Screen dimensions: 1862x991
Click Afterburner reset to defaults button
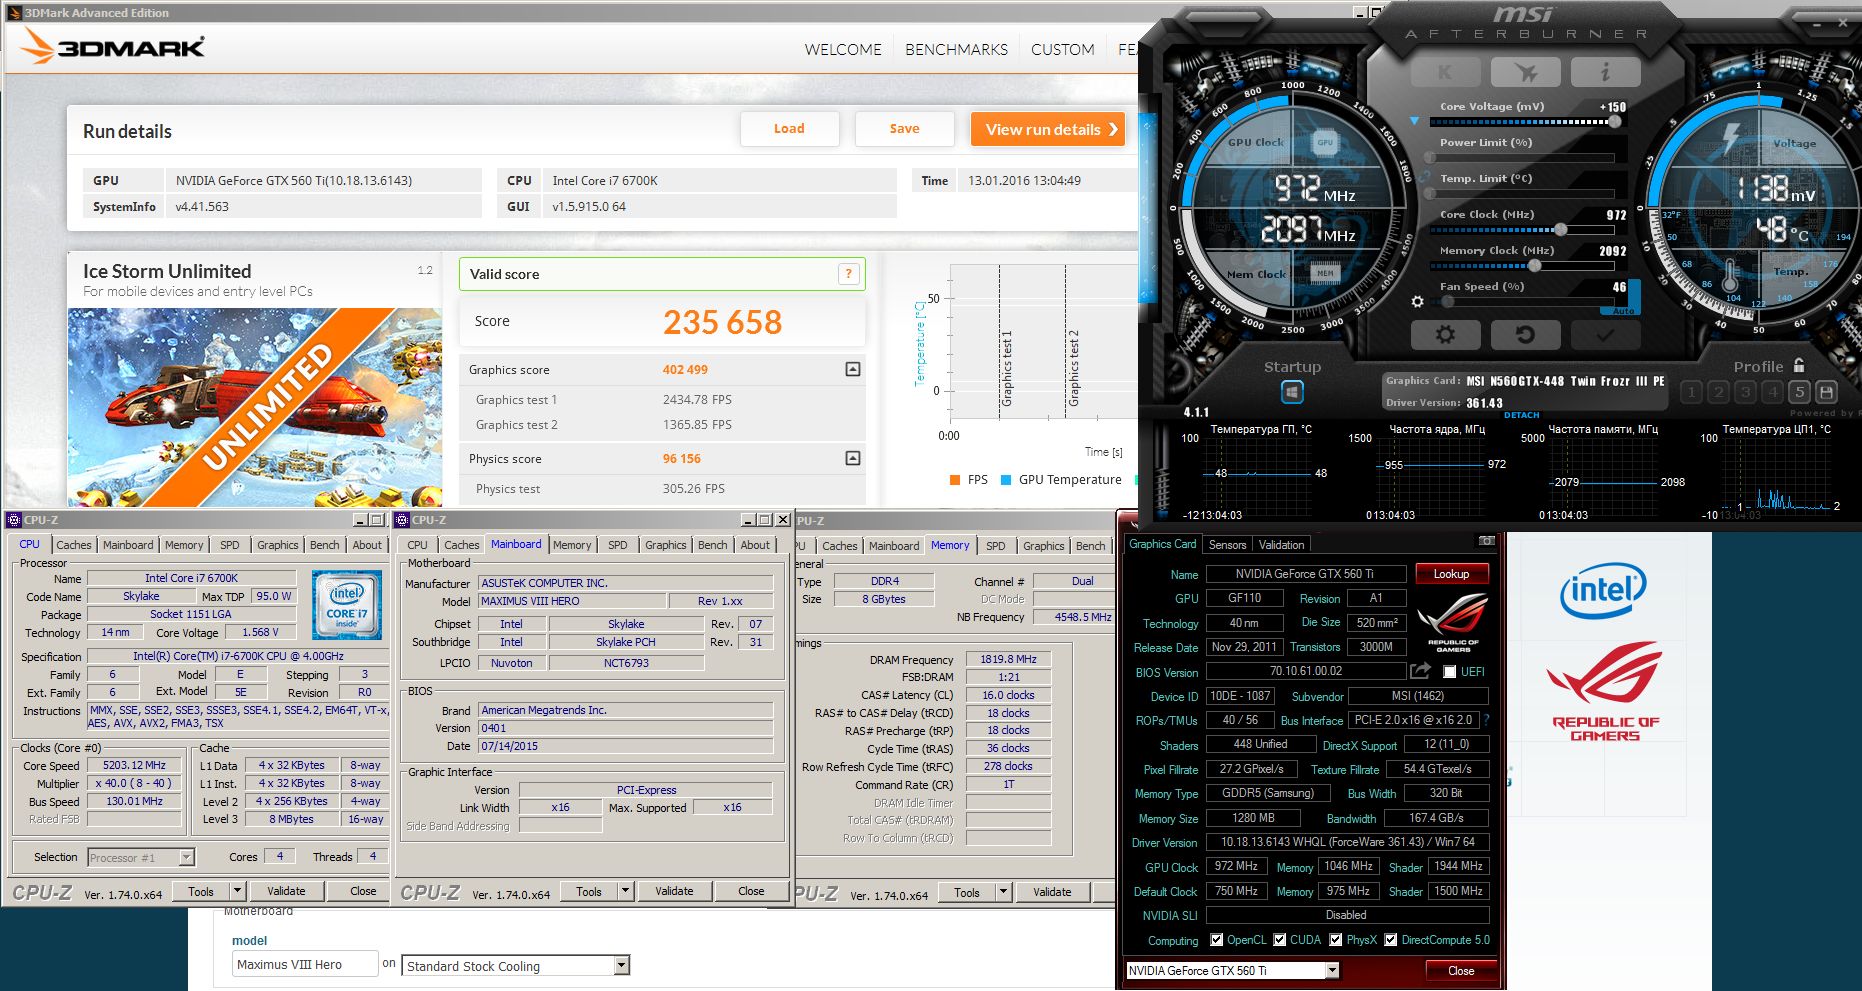pyautogui.click(x=1525, y=335)
